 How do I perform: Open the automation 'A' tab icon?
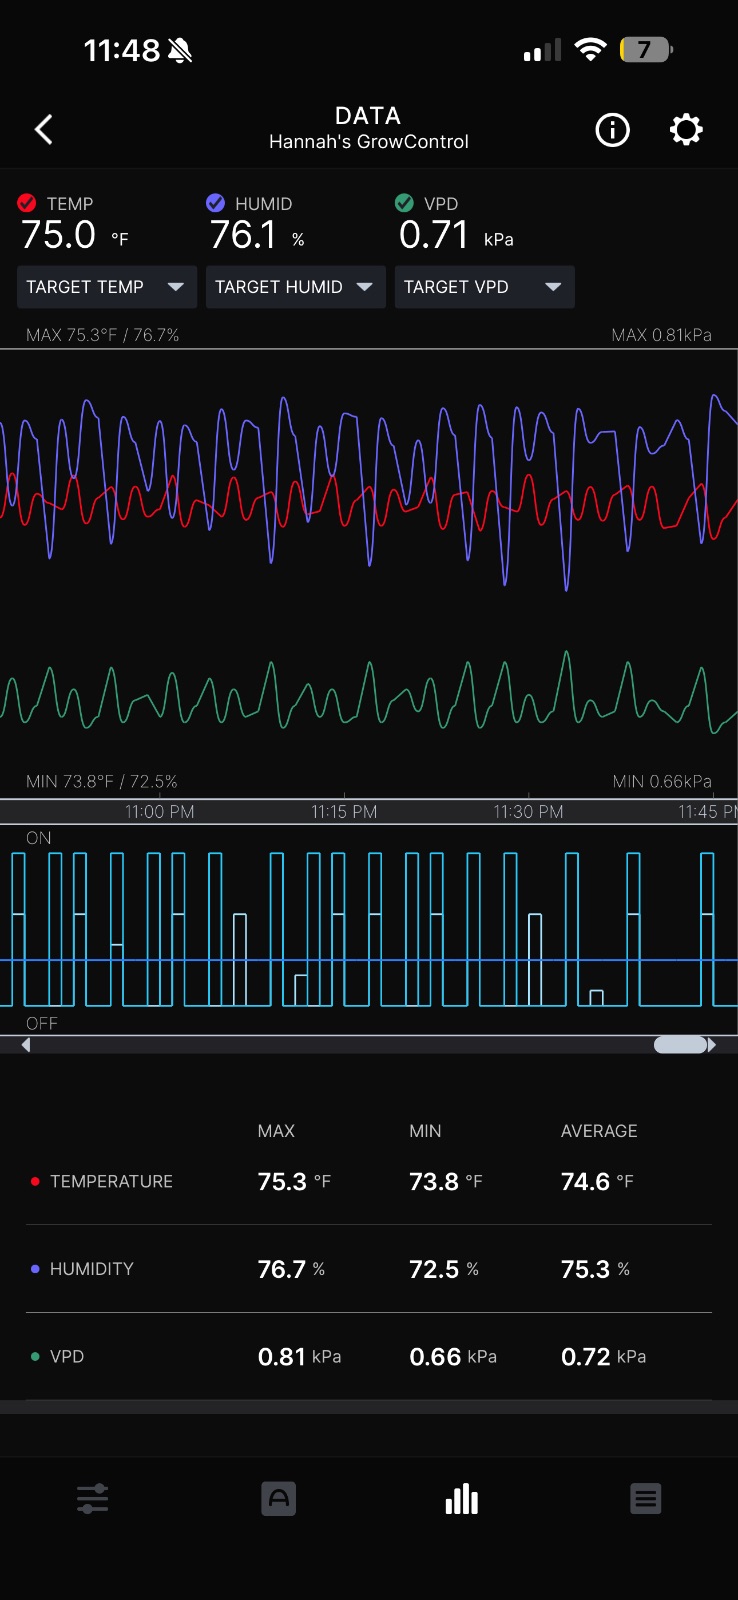click(x=278, y=1499)
